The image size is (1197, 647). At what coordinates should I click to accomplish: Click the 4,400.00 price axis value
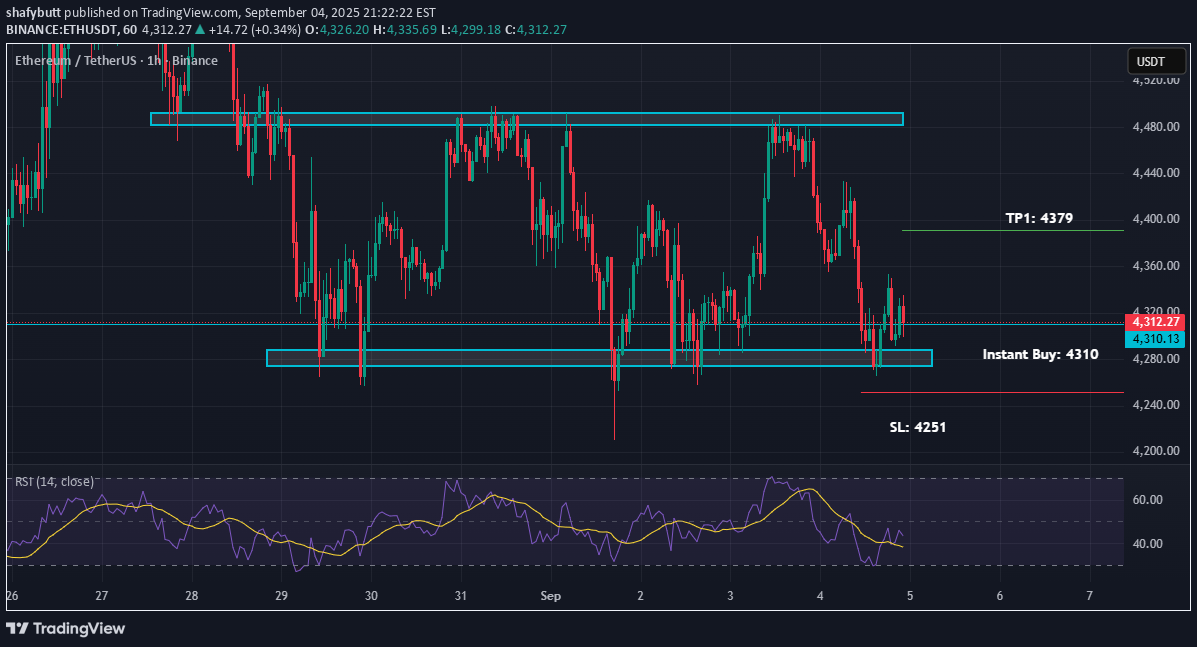1156,219
